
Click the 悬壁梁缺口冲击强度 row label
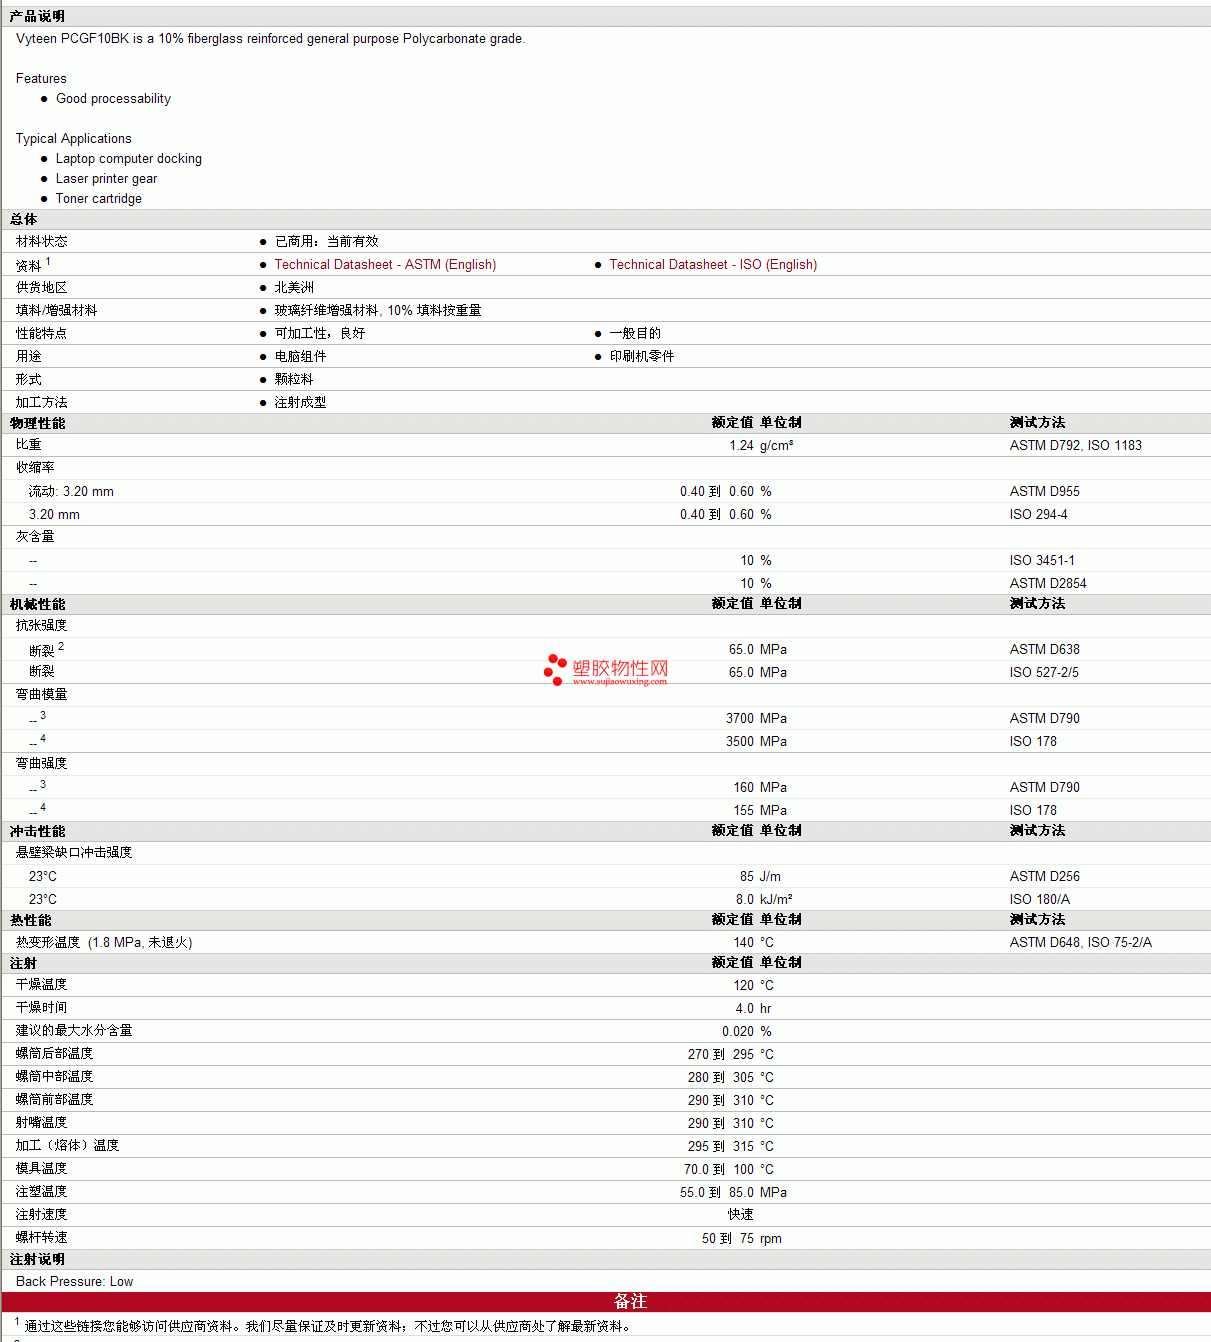click(74, 853)
